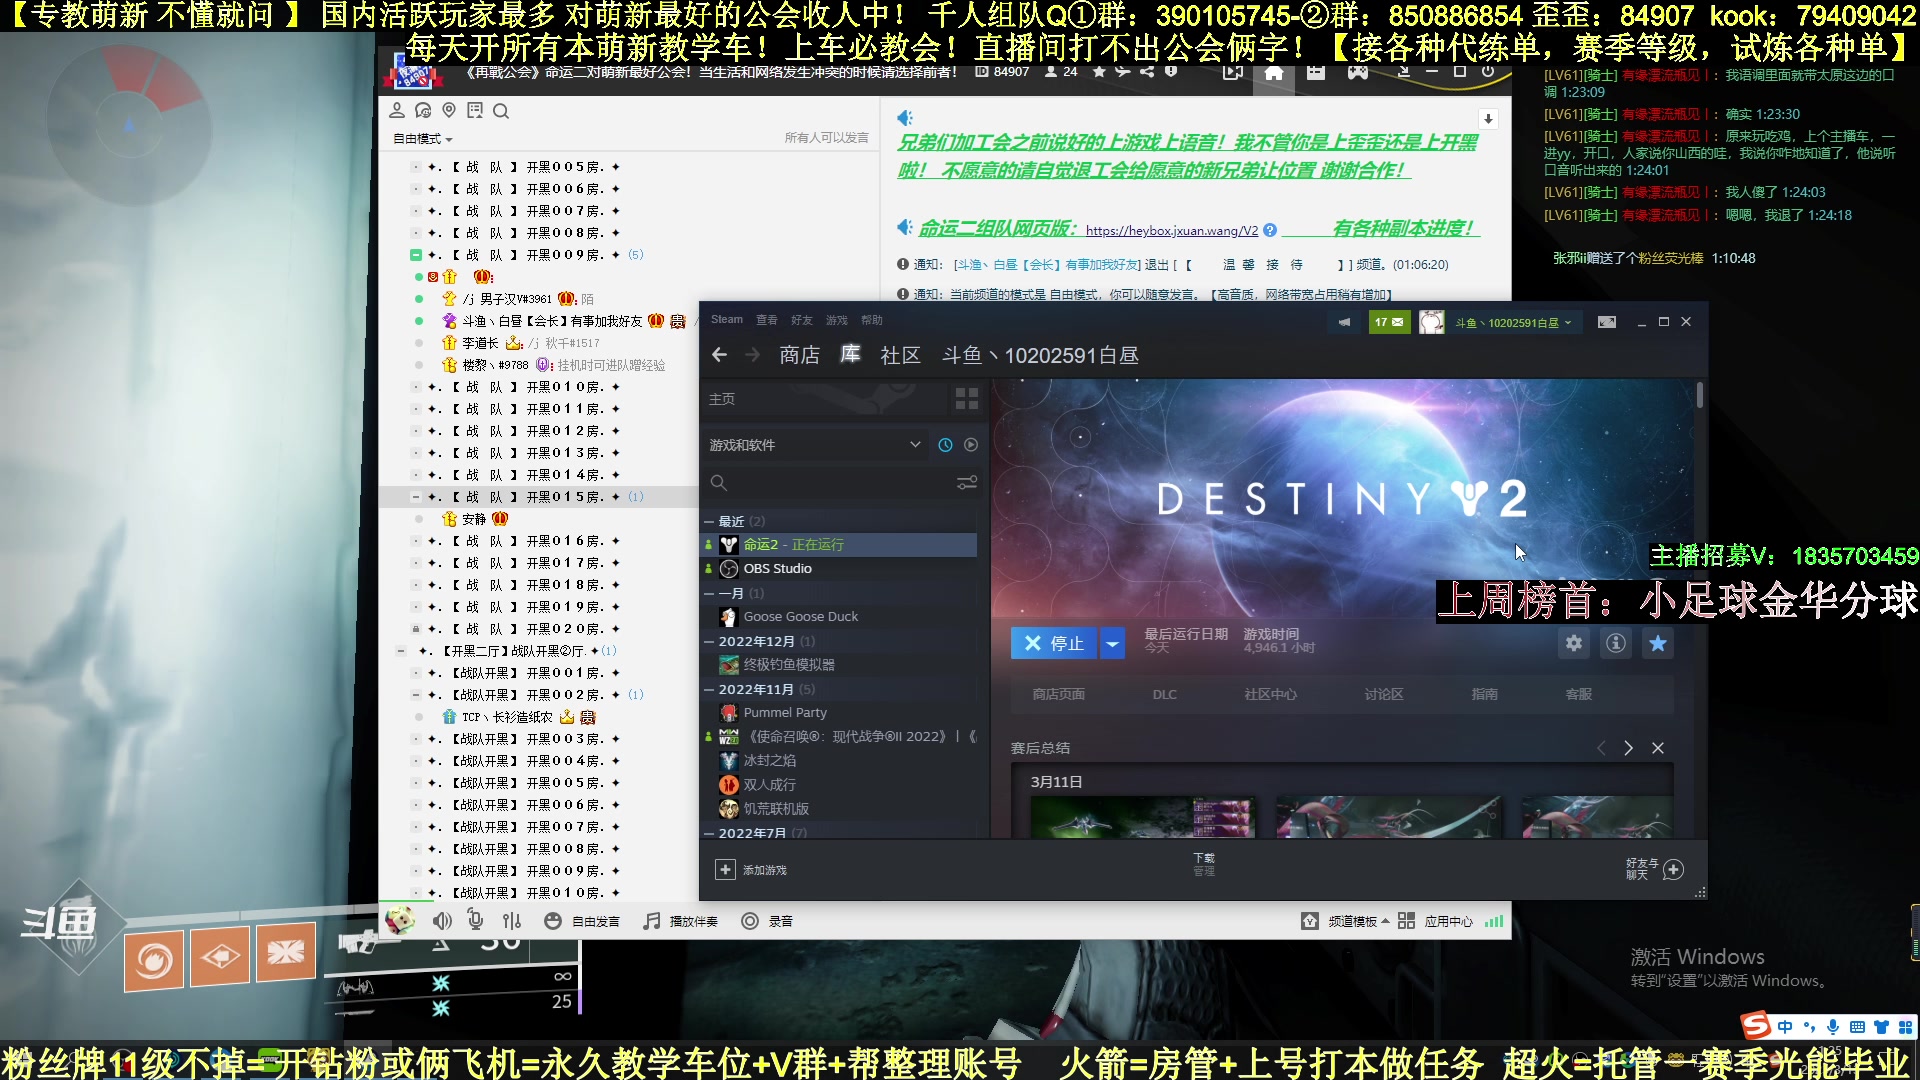The height and width of the screenshot is (1080, 1920).
Task: Toggle sort by recent clock icon in Steam
Action: [945, 445]
